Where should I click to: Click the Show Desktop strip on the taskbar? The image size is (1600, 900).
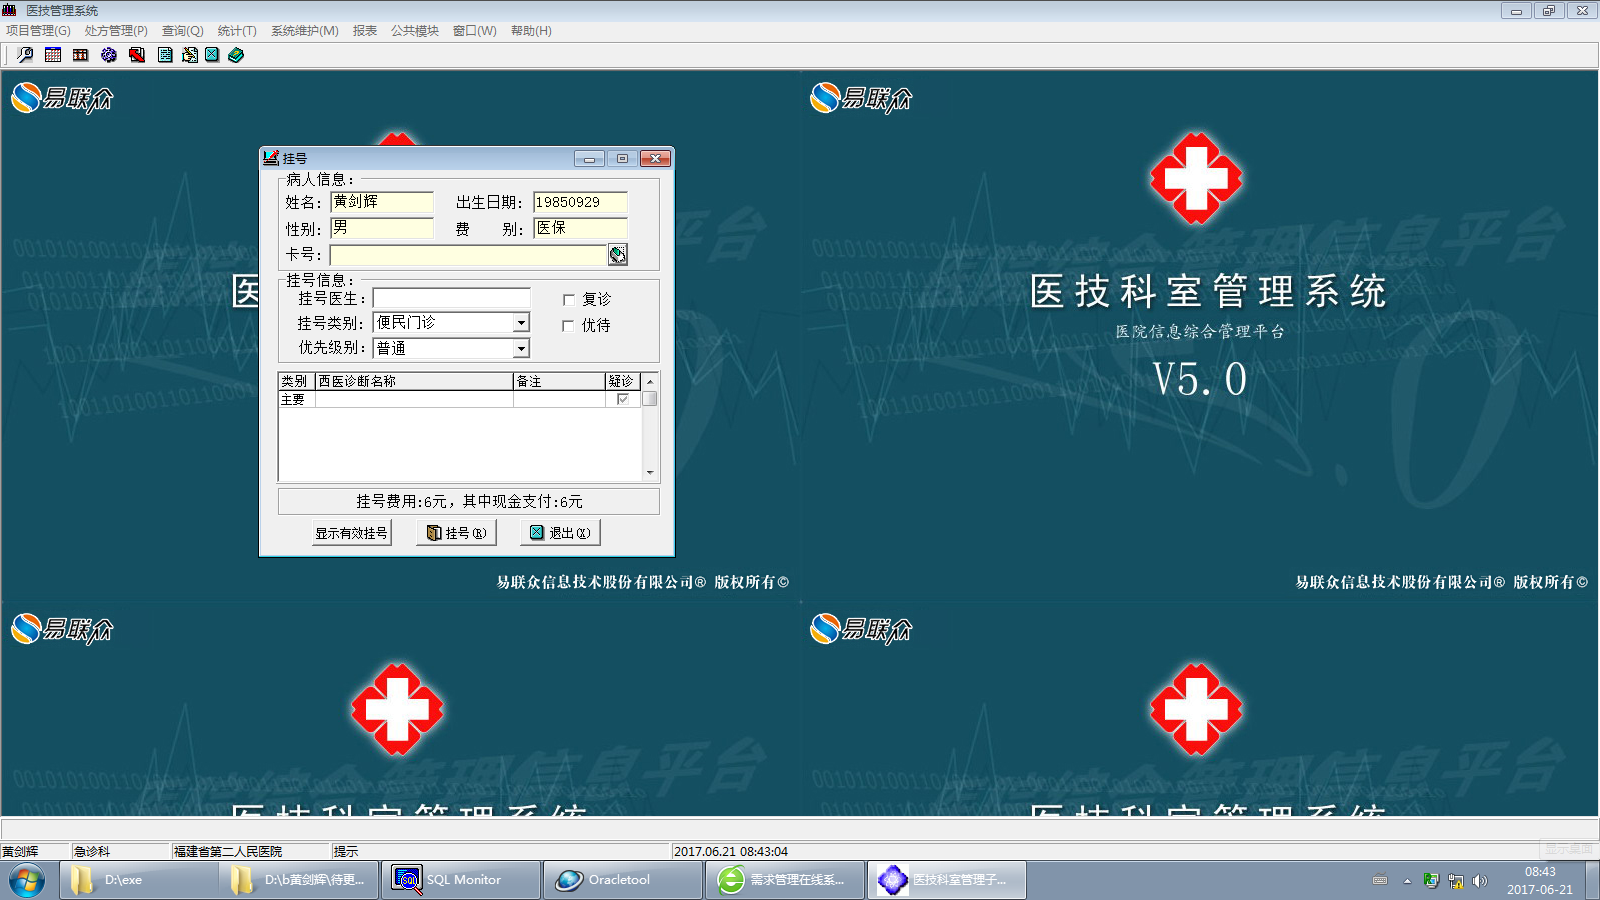pos(1592,880)
